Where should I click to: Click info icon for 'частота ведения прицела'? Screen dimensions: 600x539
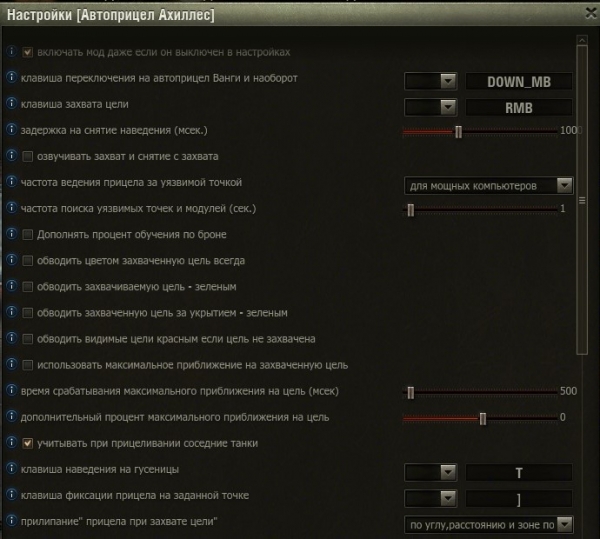click(11, 181)
